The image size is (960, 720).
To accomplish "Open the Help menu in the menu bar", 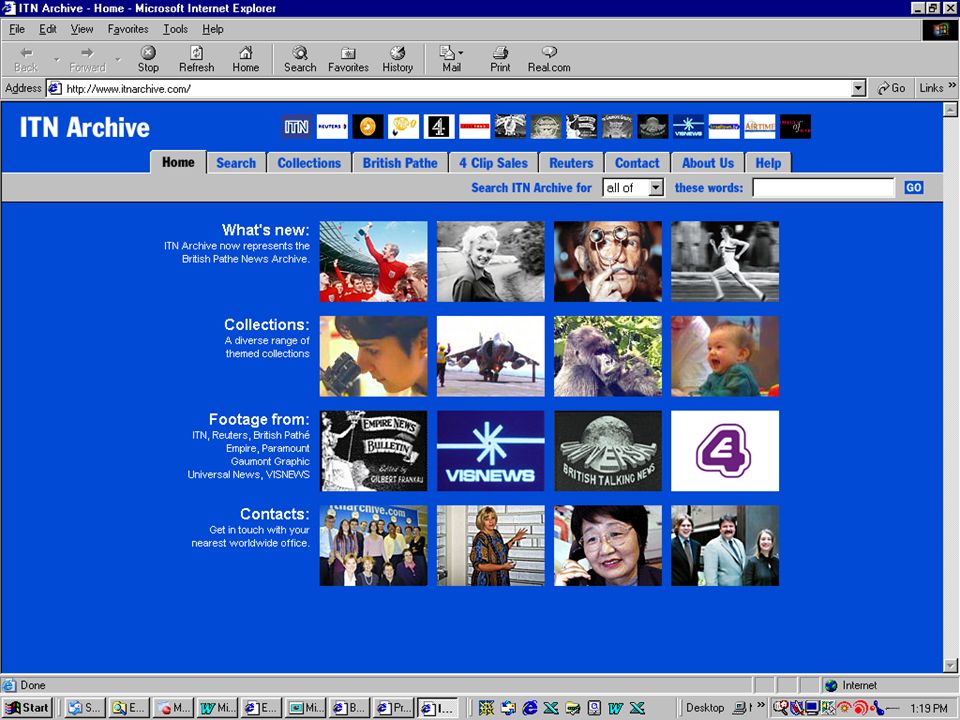I will [212, 29].
